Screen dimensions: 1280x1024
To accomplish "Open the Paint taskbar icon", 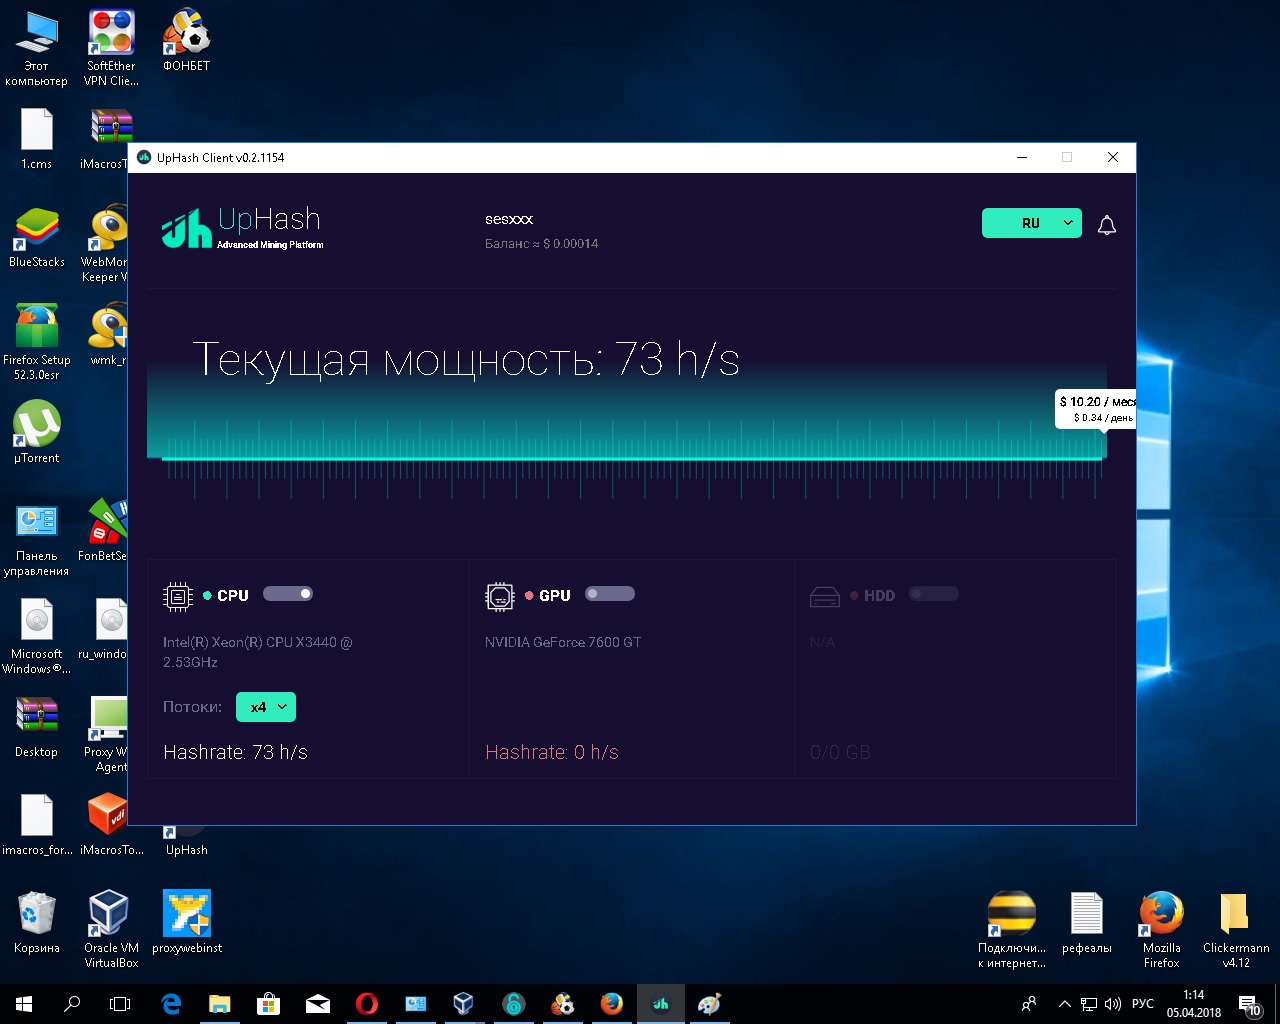I will (710, 1004).
